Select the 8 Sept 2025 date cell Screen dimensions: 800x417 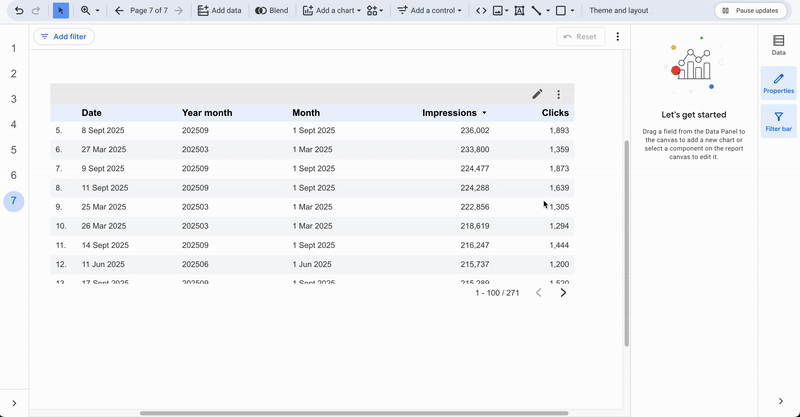click(103, 130)
